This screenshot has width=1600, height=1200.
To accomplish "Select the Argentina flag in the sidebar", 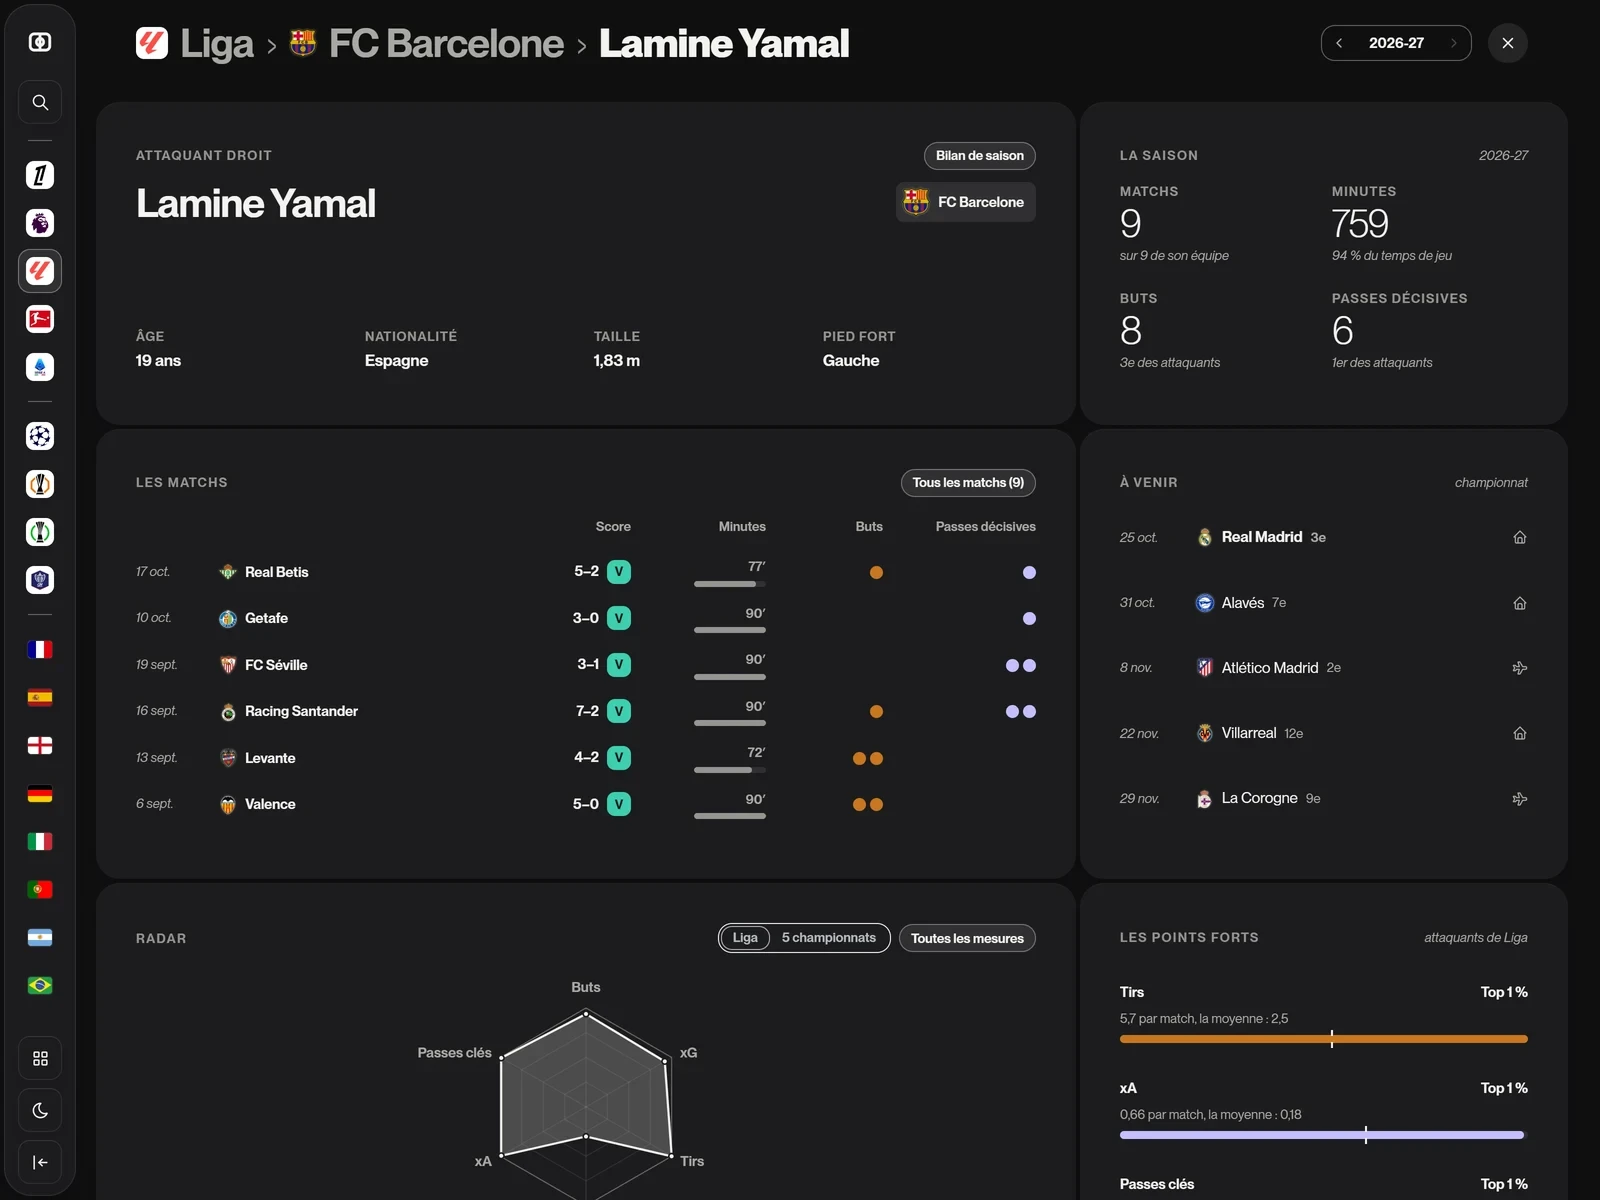I will 40,937.
